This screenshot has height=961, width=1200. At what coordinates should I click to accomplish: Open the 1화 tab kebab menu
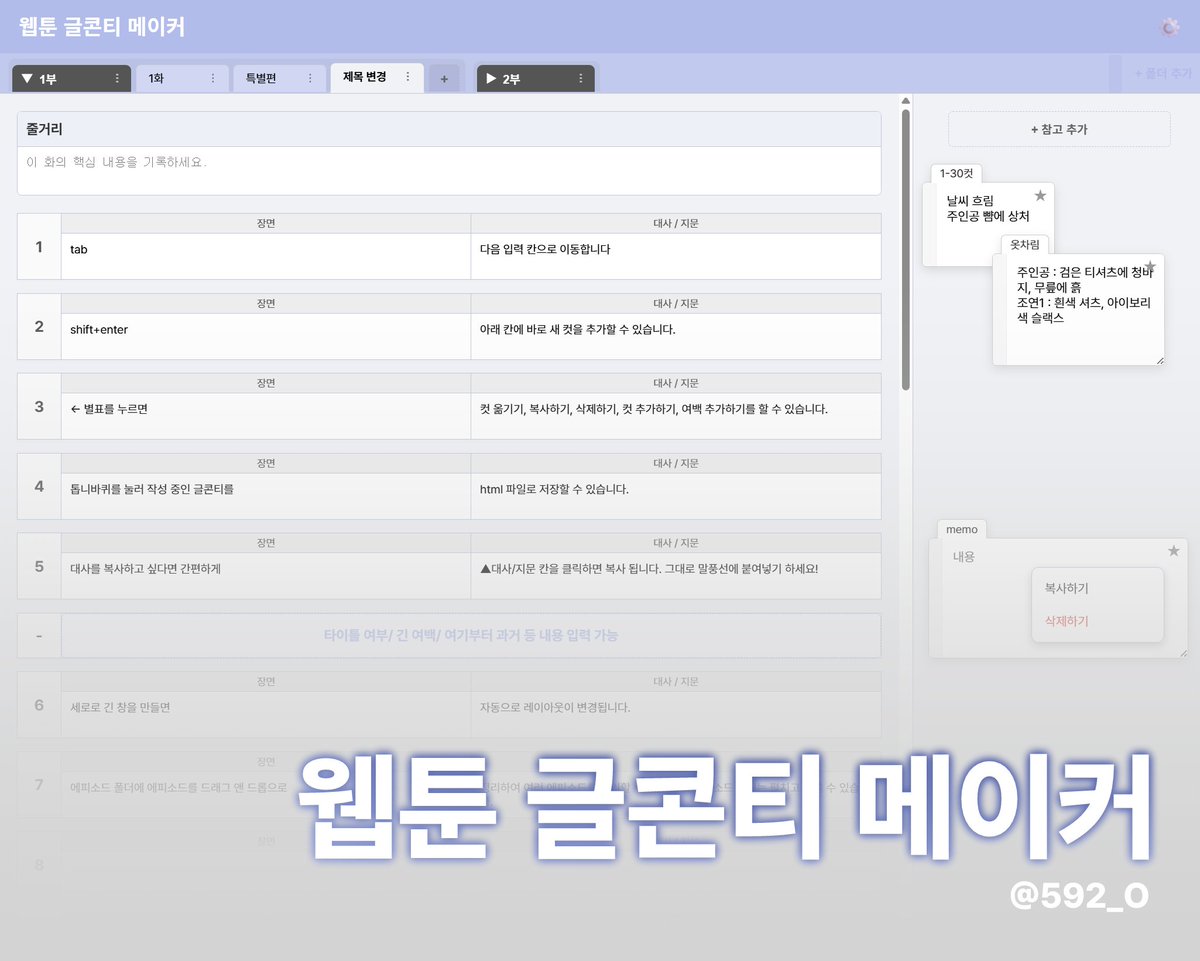(212, 78)
